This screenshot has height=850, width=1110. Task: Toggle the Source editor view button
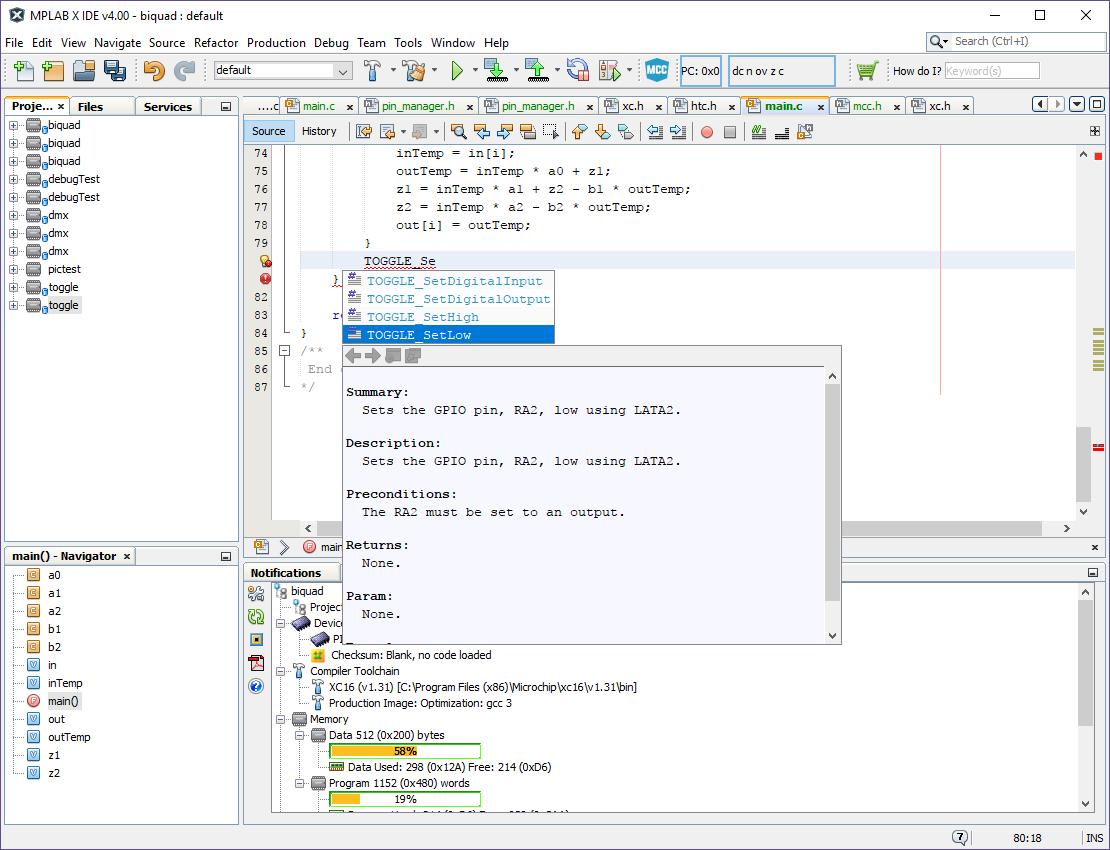pos(268,131)
